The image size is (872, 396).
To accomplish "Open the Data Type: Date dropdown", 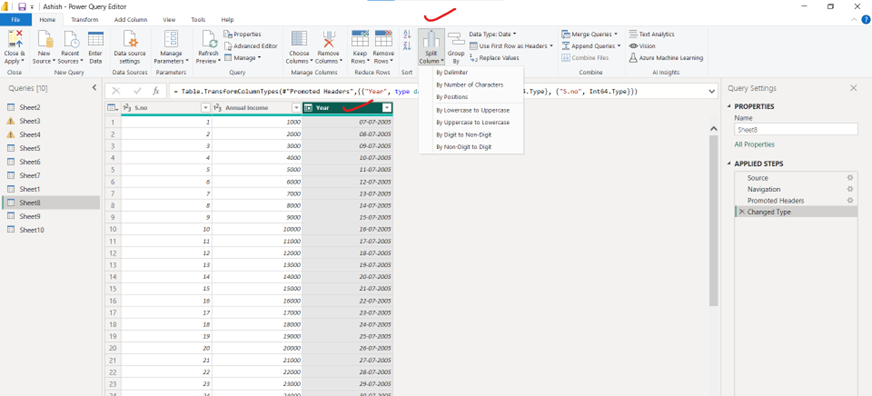I will (493, 34).
